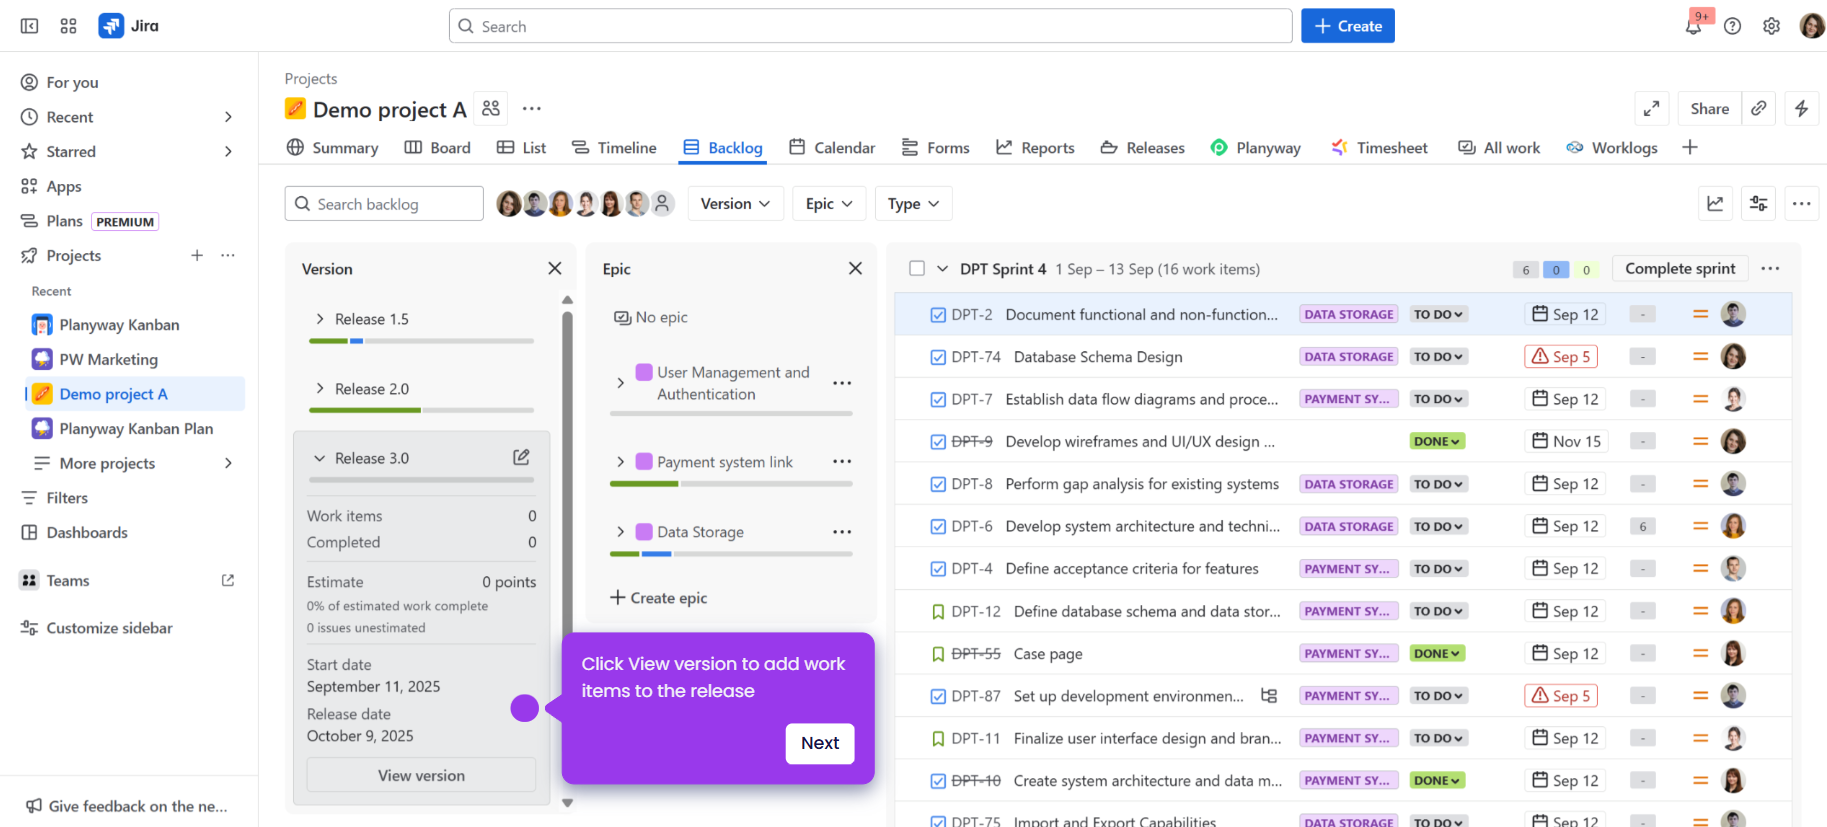1827x827 pixels.
Task: Open the Calendar tab
Action: coord(832,147)
